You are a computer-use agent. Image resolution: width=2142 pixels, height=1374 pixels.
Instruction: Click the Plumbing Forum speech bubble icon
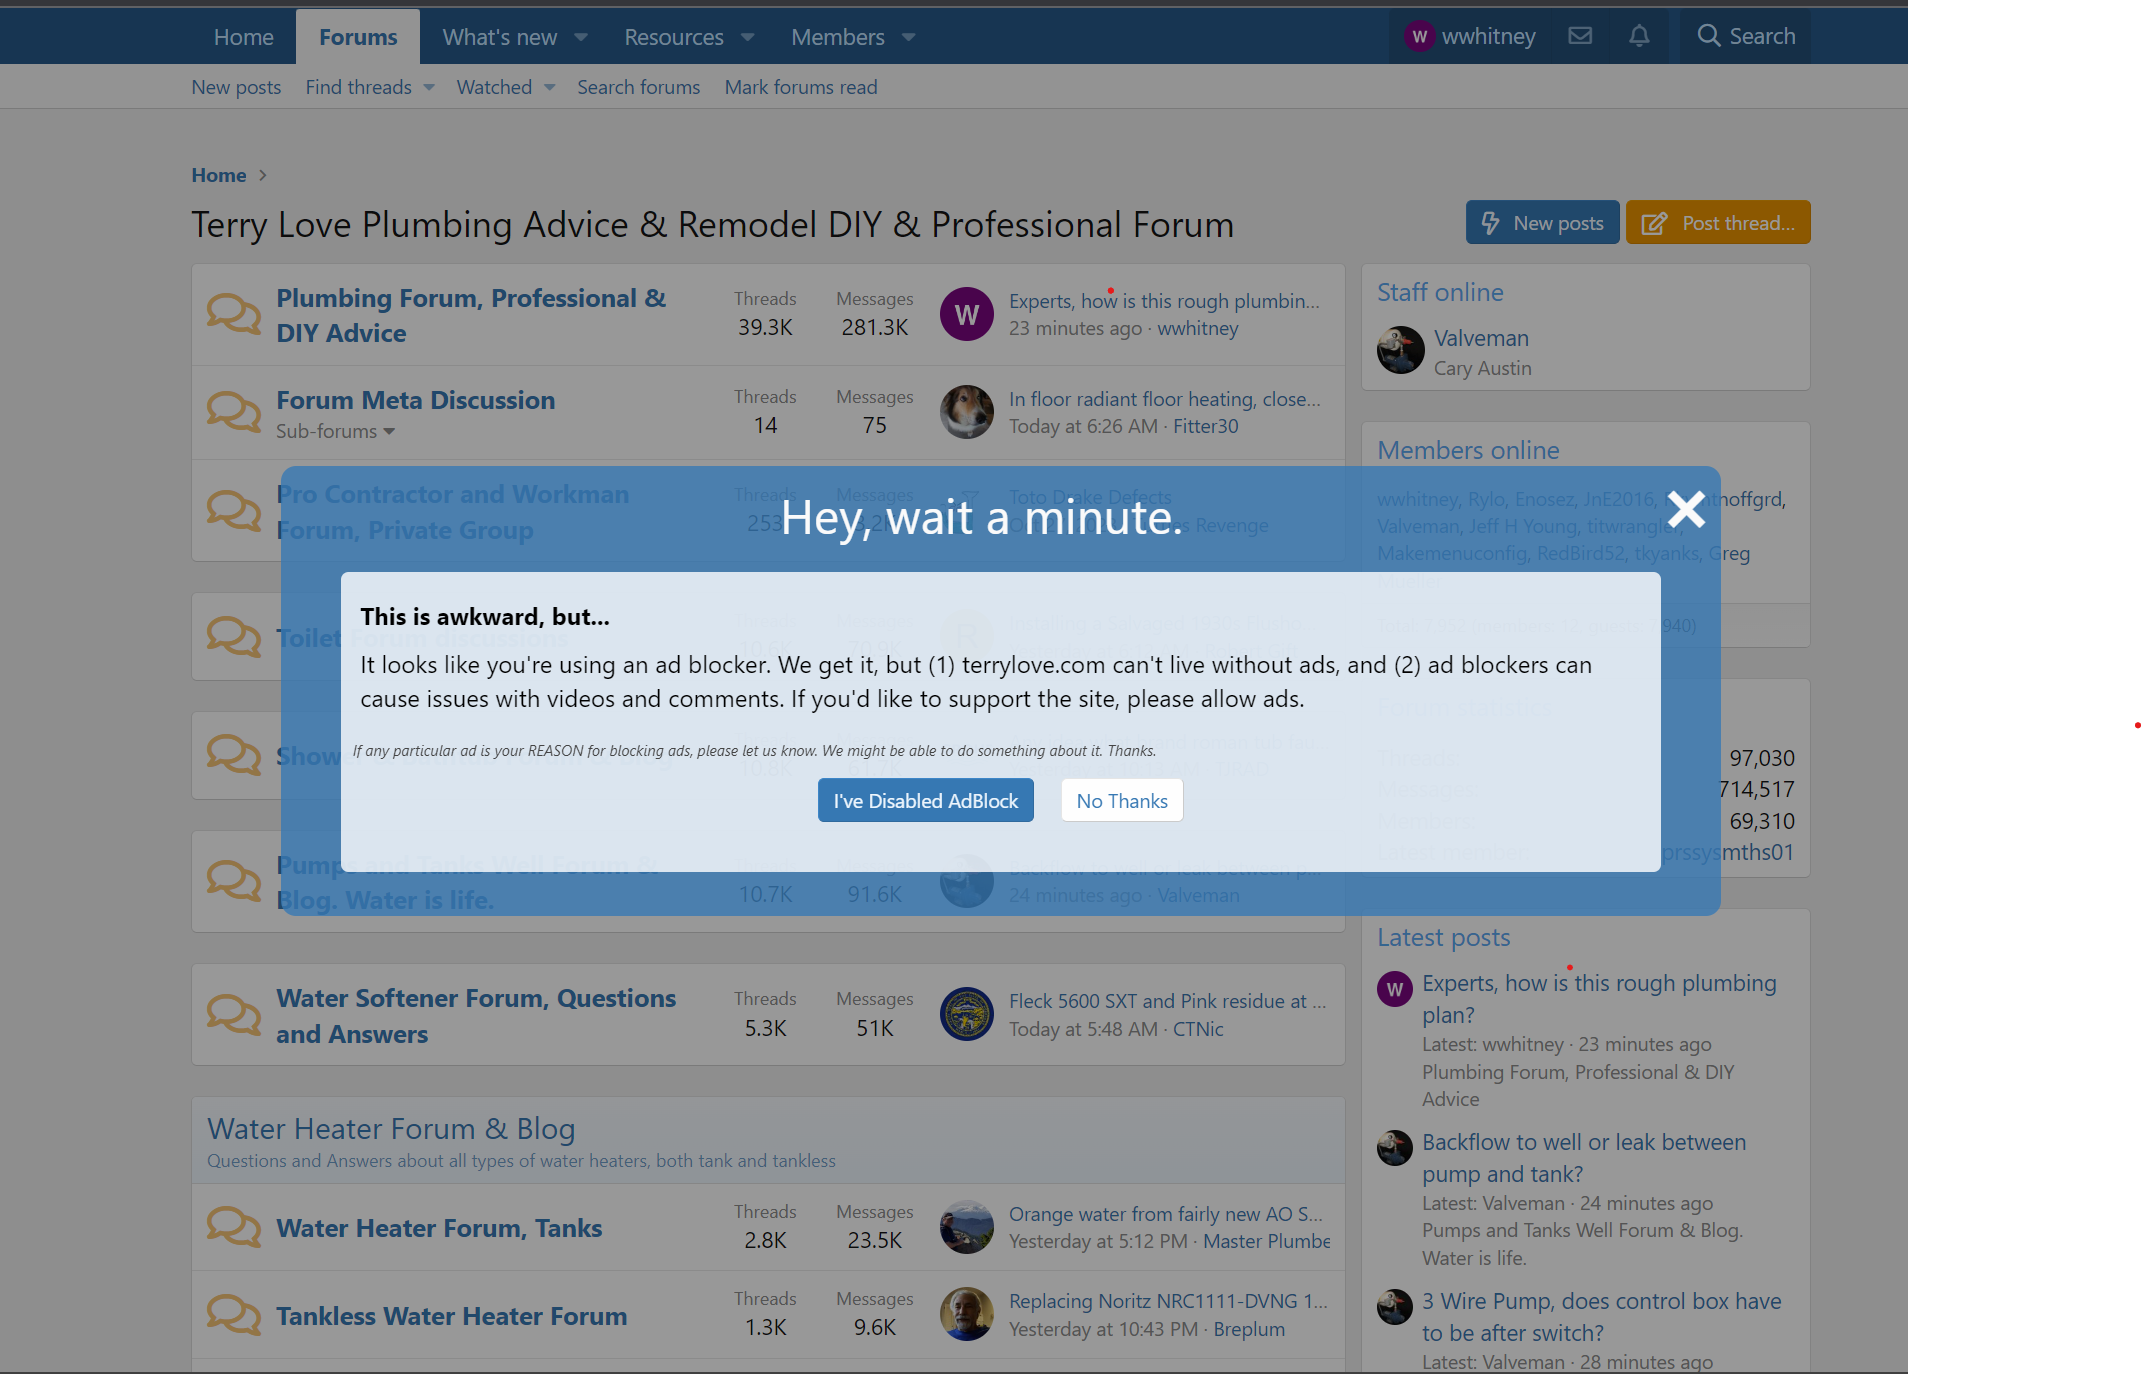pyautogui.click(x=232, y=313)
